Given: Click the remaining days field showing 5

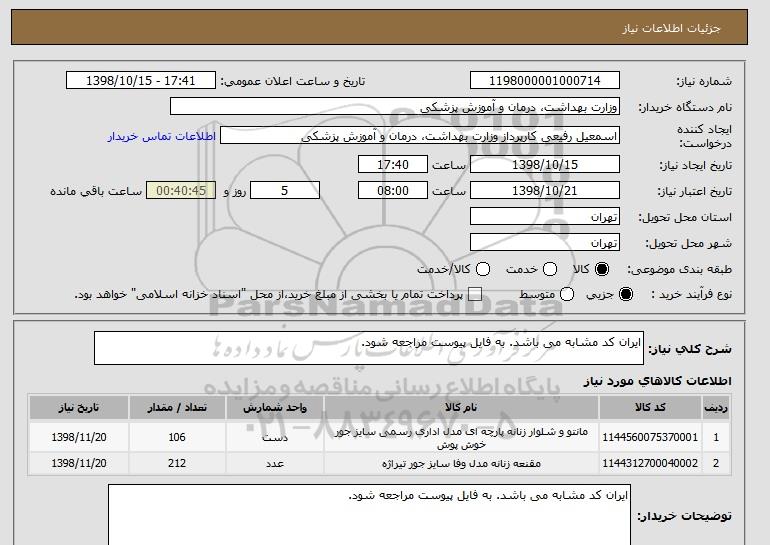Looking at the screenshot, I should 285,190.
